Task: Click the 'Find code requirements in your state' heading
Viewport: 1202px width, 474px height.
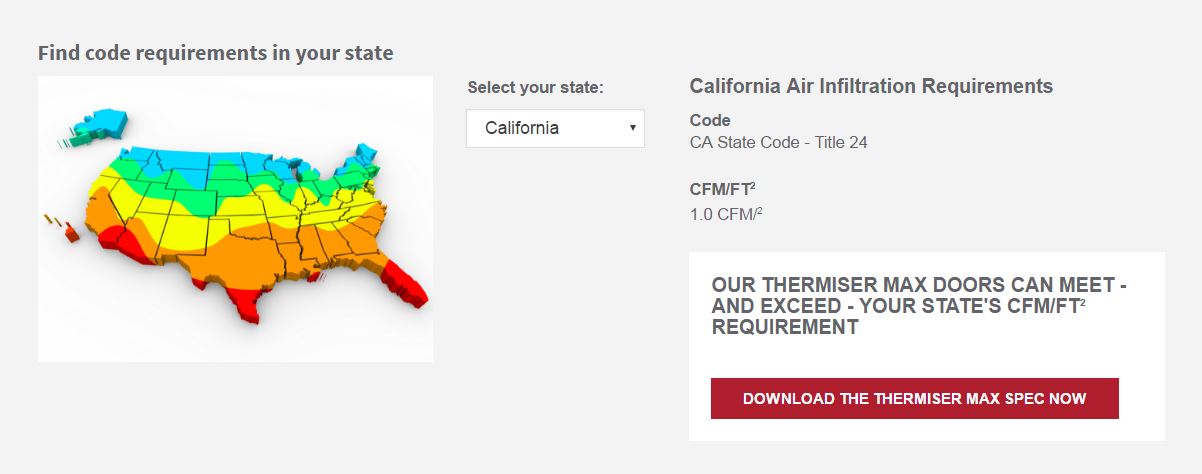Action: tap(215, 53)
